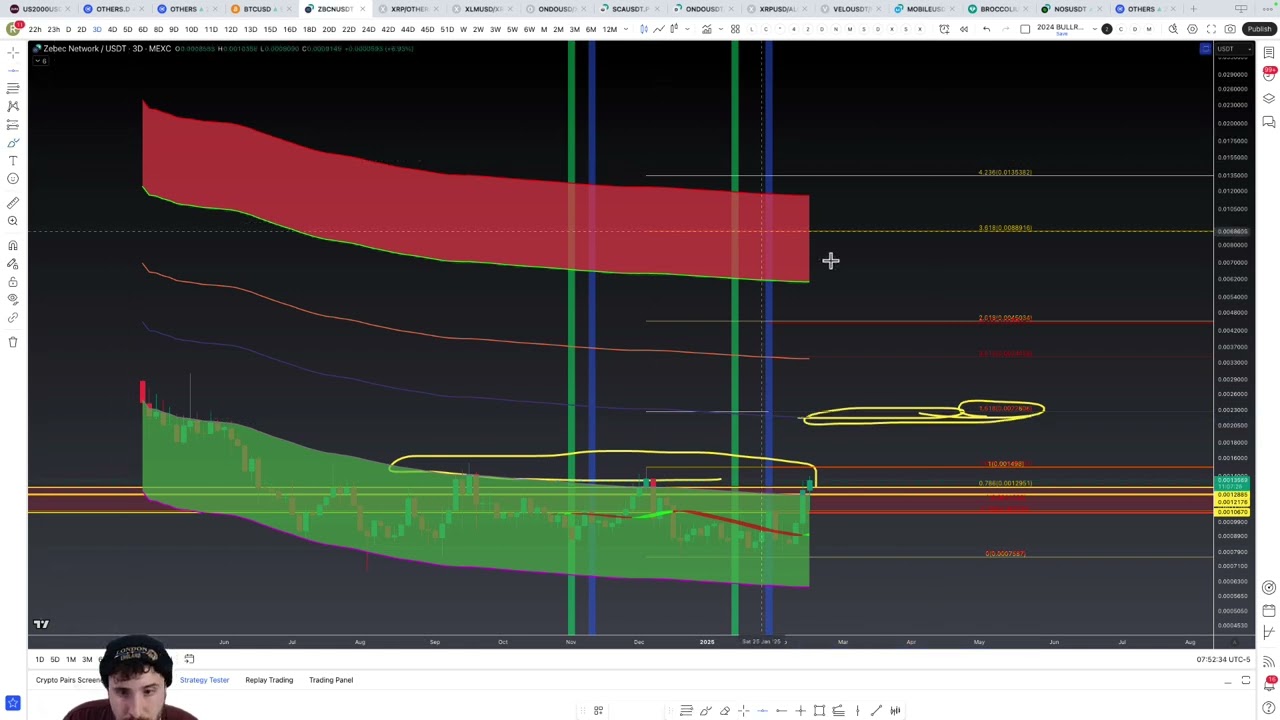1280x720 pixels.
Task: Open the patterns tool in left sidebar
Action: (13, 106)
